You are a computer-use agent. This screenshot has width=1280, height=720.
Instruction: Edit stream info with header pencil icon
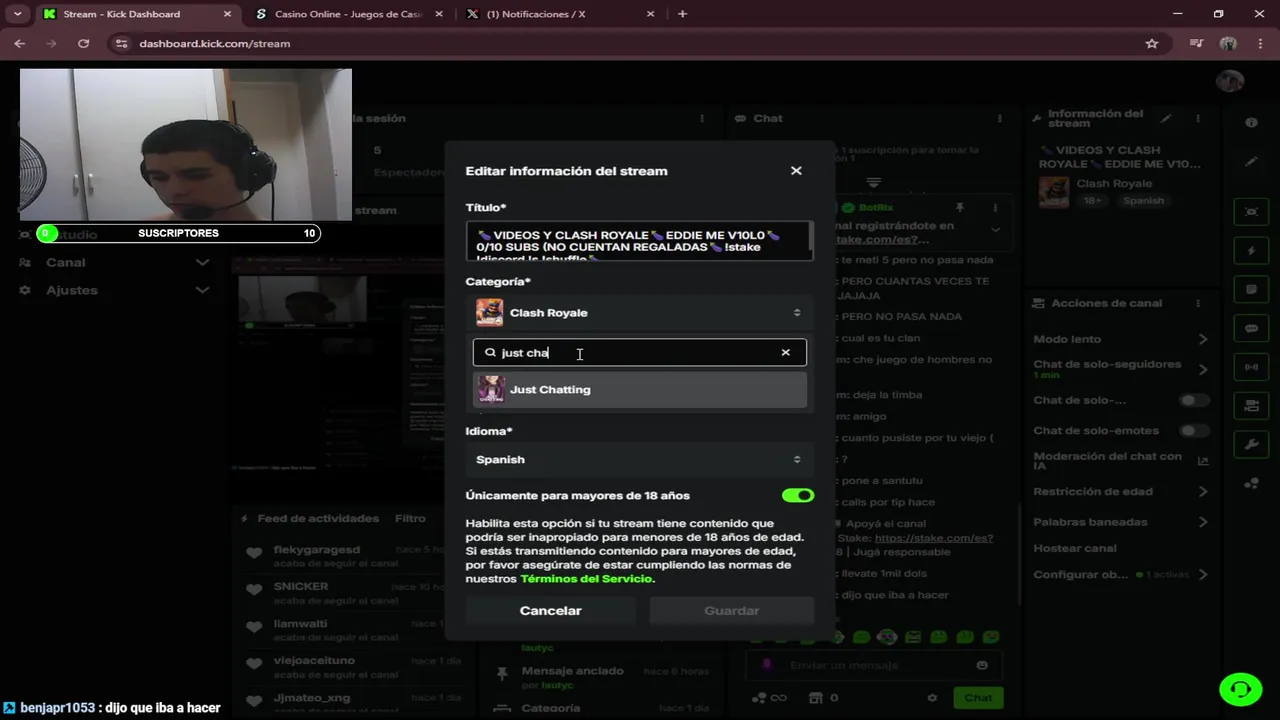1166,119
